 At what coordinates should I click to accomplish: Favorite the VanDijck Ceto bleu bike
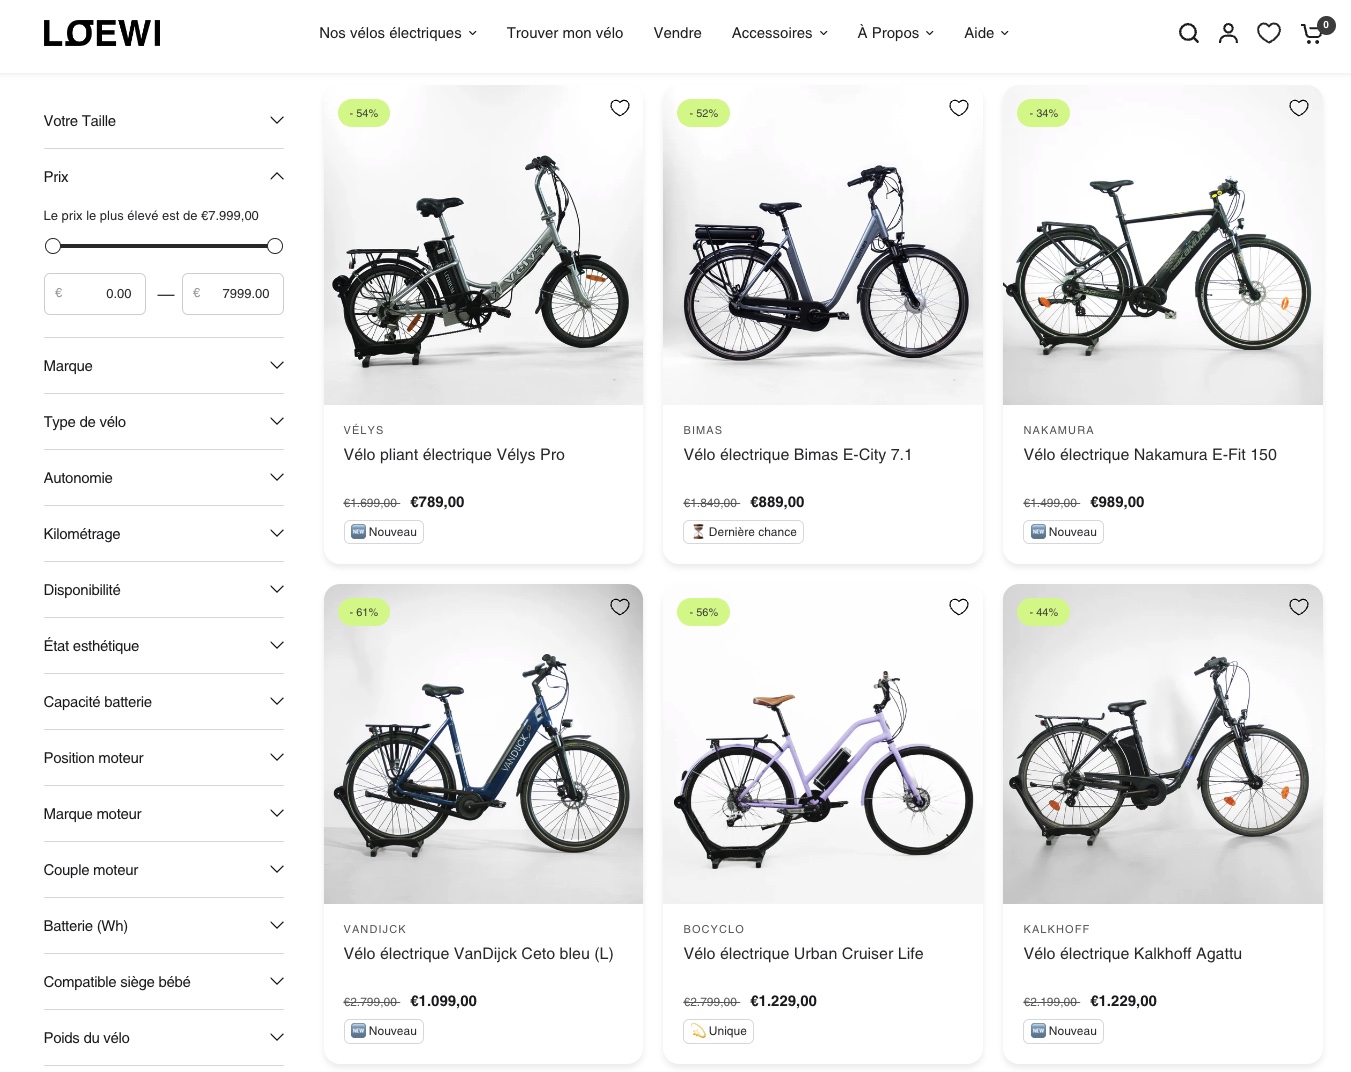[620, 607]
